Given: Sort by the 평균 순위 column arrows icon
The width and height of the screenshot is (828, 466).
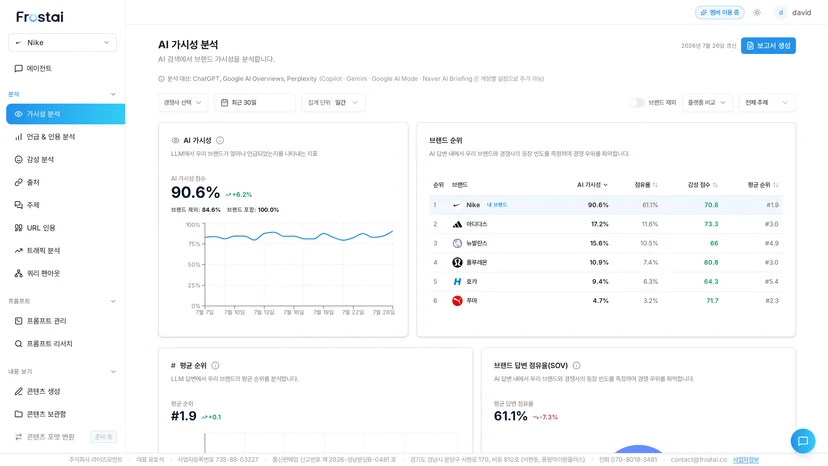Looking at the screenshot, I should point(775,185).
